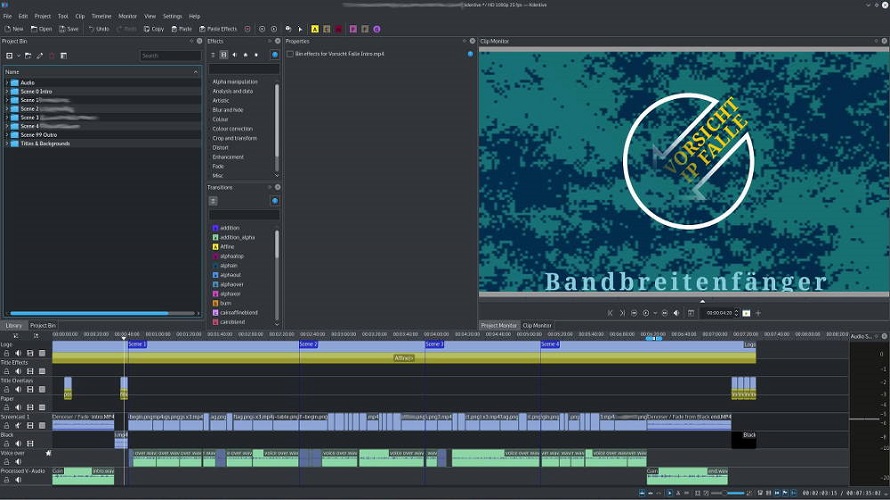Select the Colour correction effects category

[233, 129]
